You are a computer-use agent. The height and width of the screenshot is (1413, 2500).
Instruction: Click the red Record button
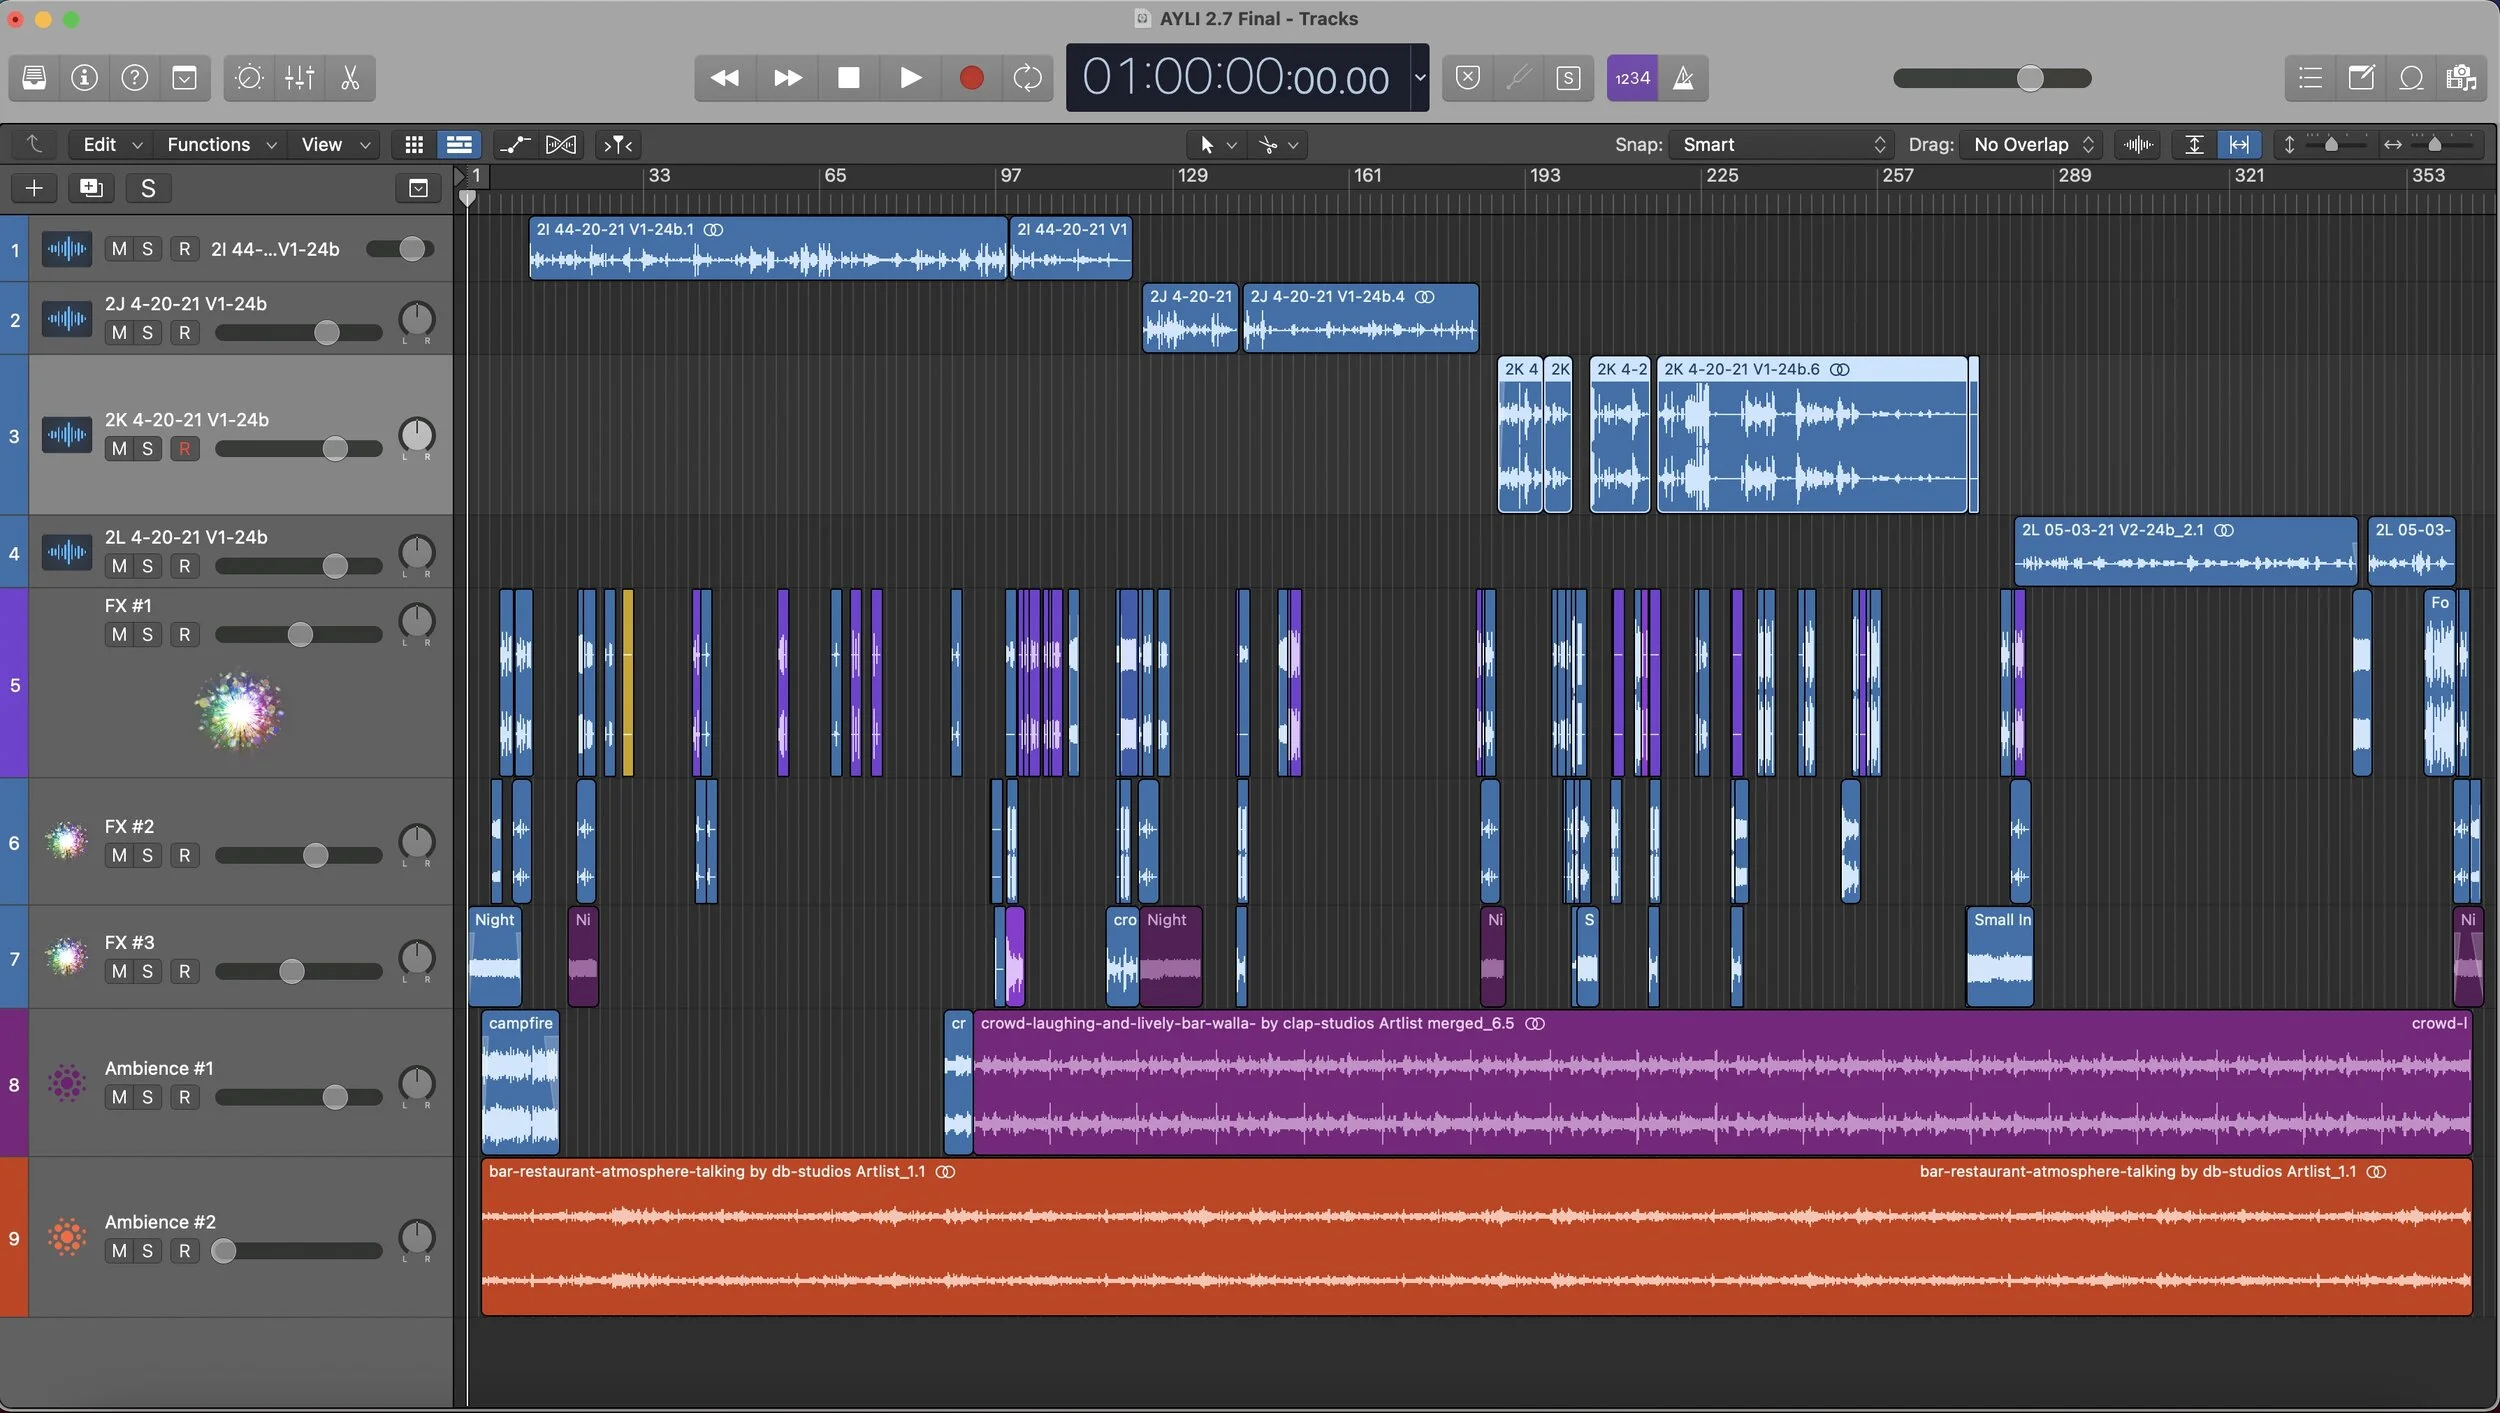(x=970, y=78)
